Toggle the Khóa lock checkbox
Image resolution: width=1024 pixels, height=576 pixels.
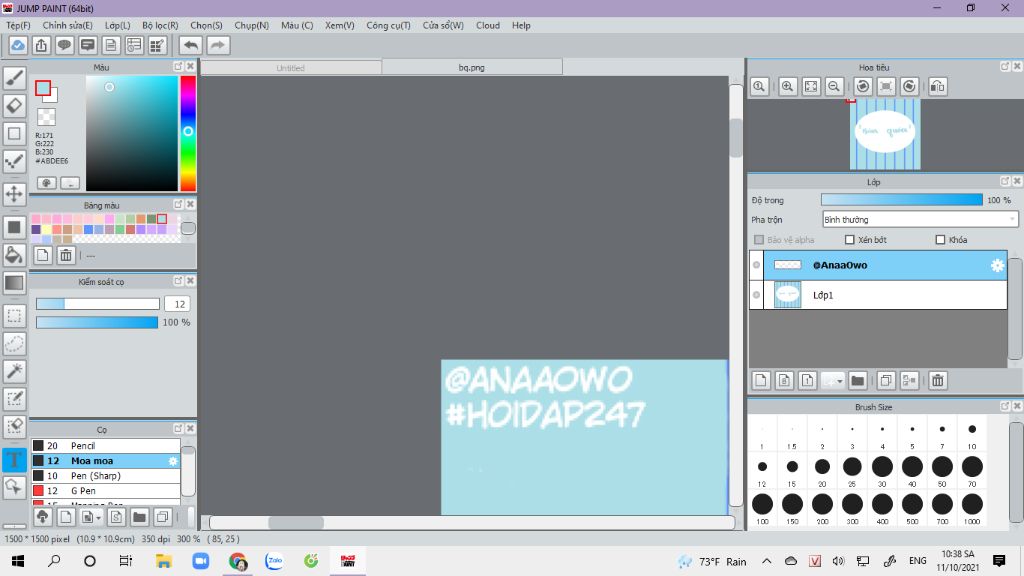click(940, 240)
